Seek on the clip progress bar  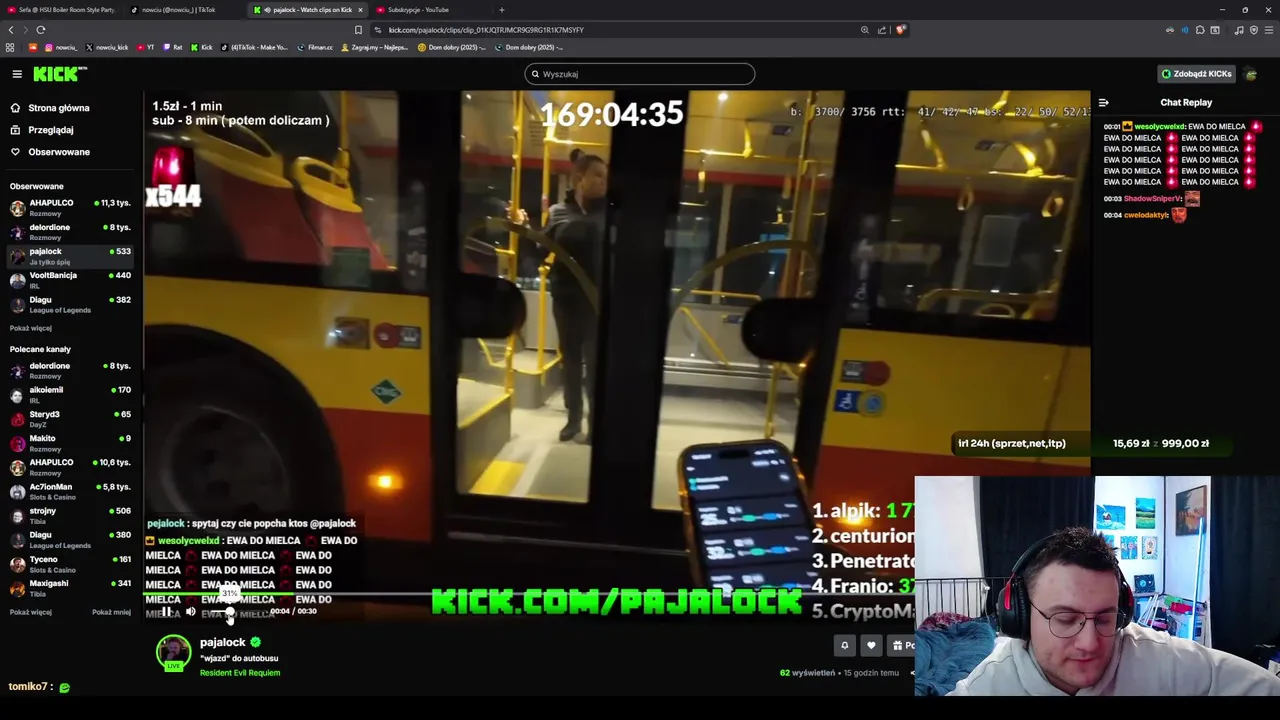coord(616,594)
